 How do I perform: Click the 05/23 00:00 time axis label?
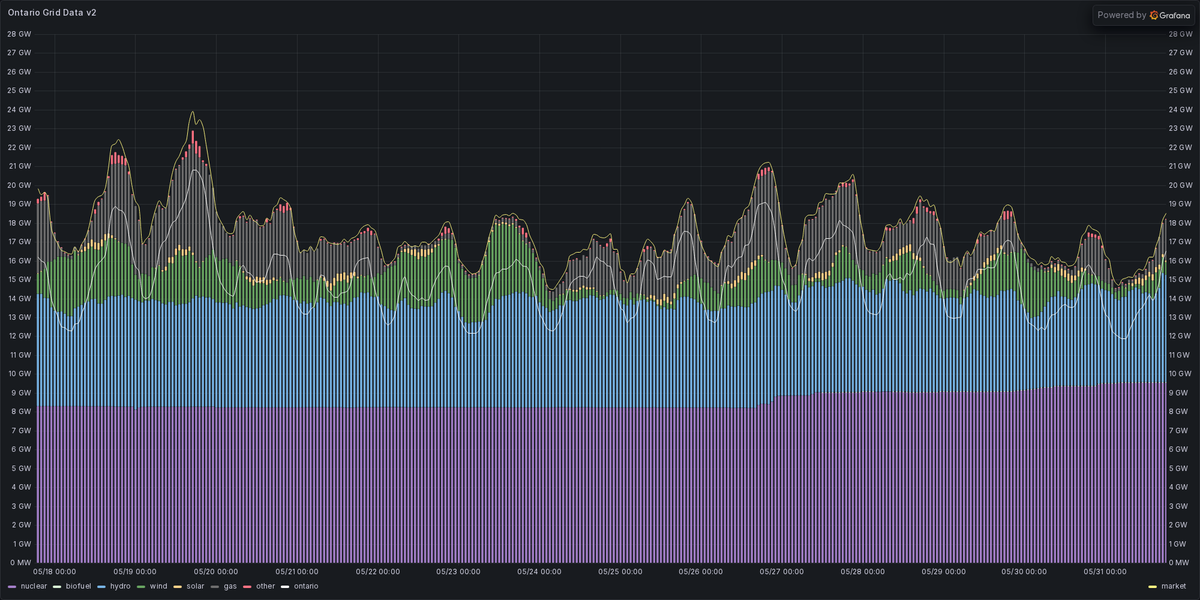click(x=459, y=572)
